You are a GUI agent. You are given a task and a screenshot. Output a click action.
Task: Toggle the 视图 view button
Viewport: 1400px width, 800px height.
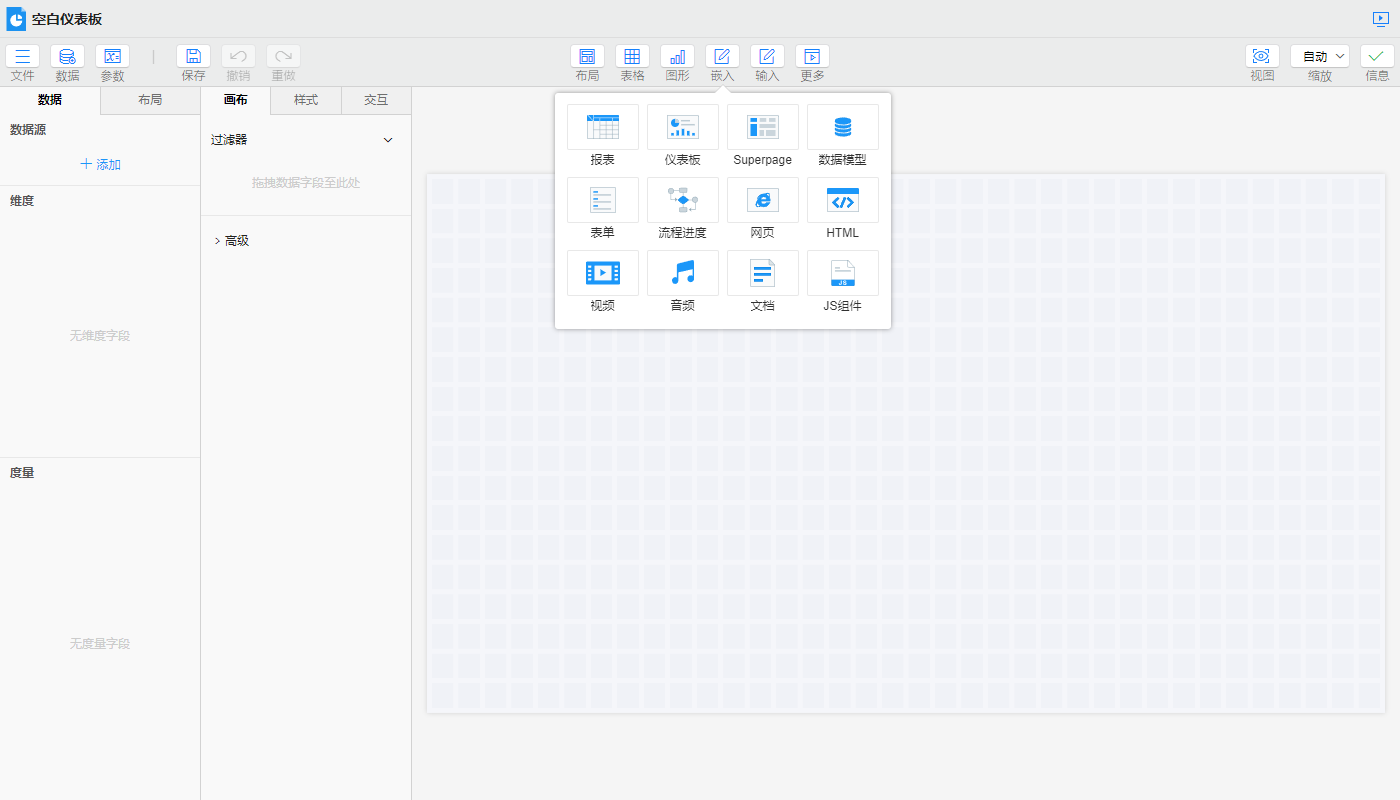[x=1261, y=57]
